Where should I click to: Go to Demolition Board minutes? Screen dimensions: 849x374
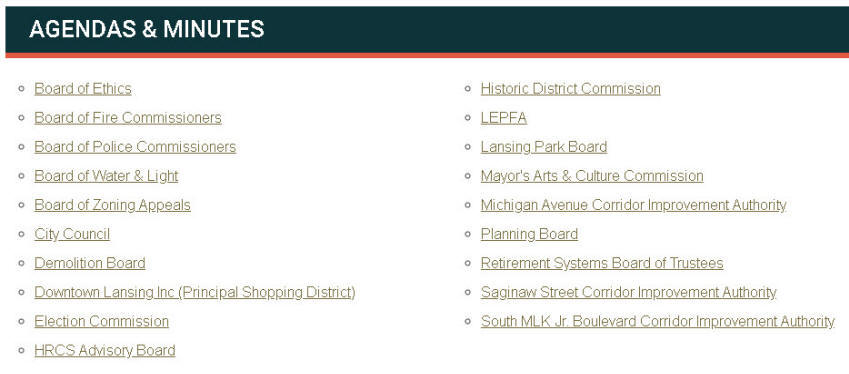[90, 264]
